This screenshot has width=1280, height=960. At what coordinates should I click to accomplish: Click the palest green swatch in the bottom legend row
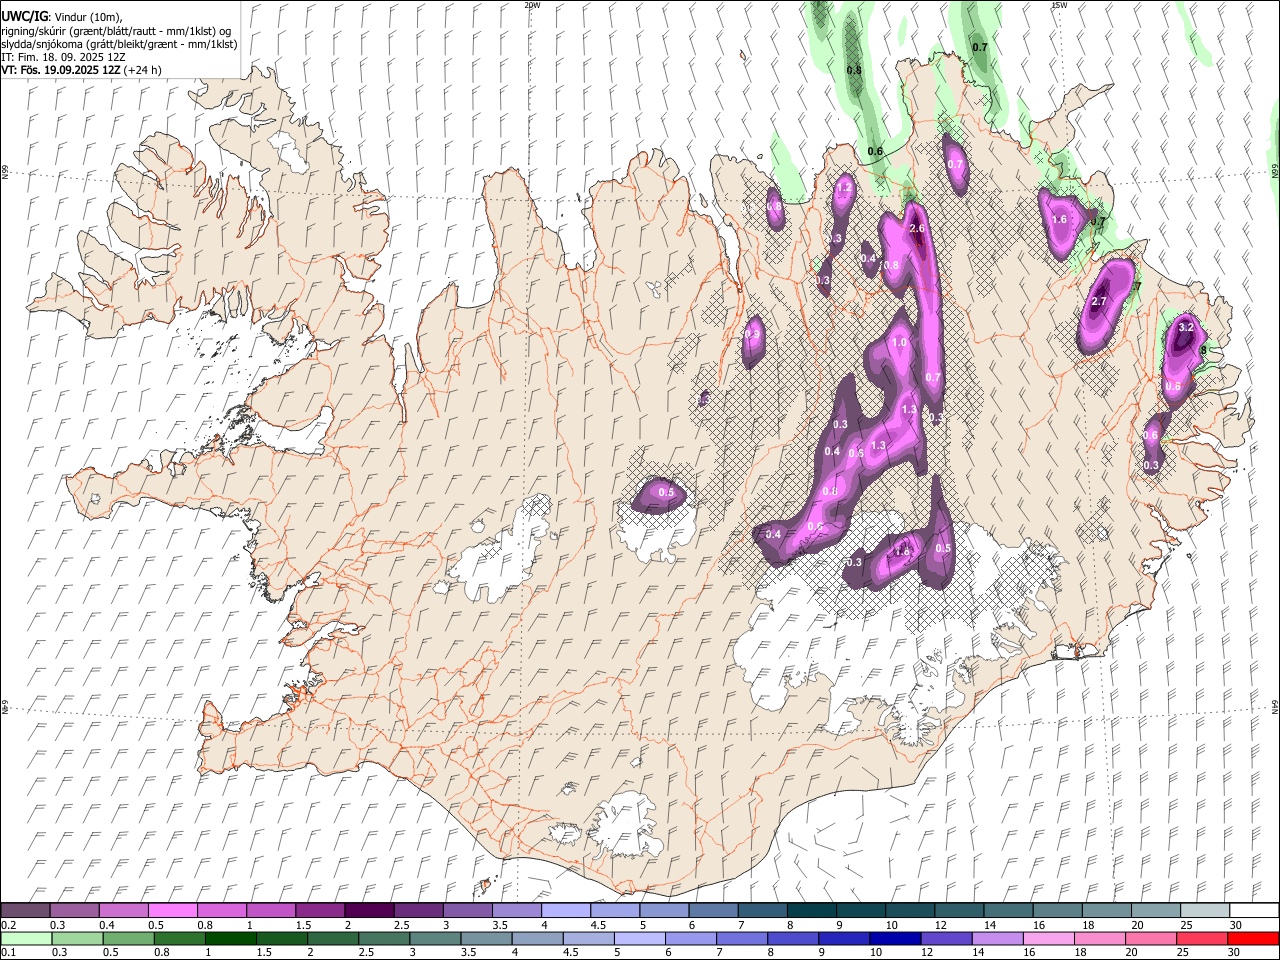(x=26, y=938)
